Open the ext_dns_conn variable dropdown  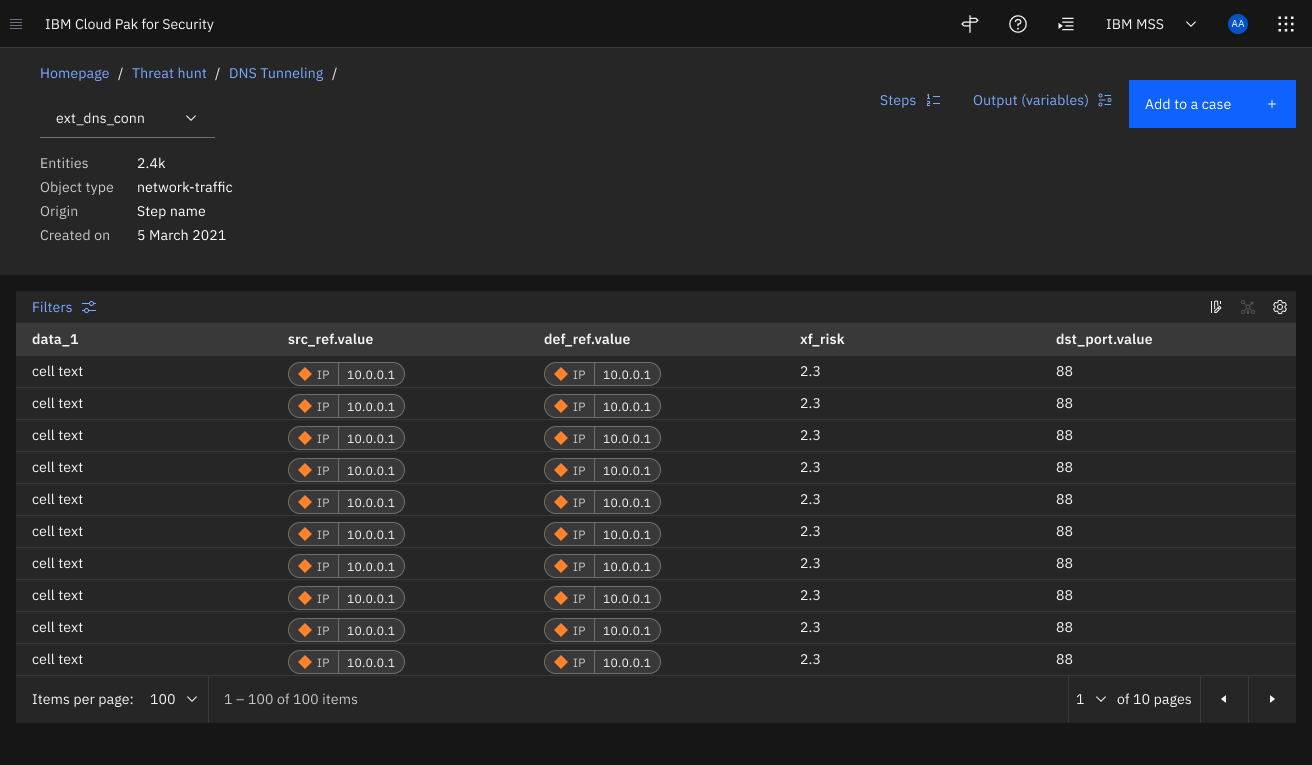(x=127, y=118)
